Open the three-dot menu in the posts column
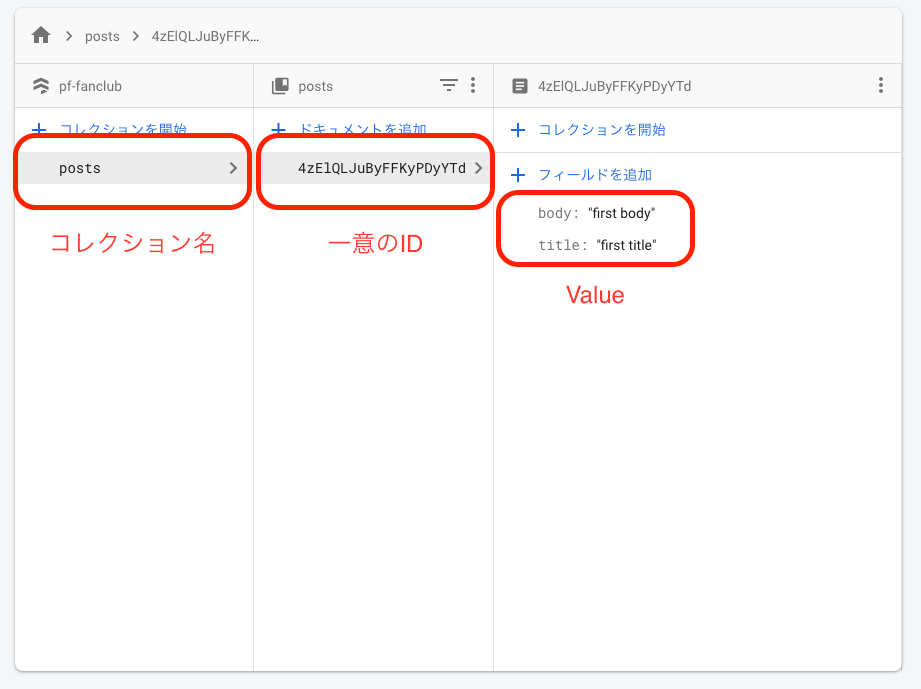This screenshot has height=689, width=921. click(472, 86)
